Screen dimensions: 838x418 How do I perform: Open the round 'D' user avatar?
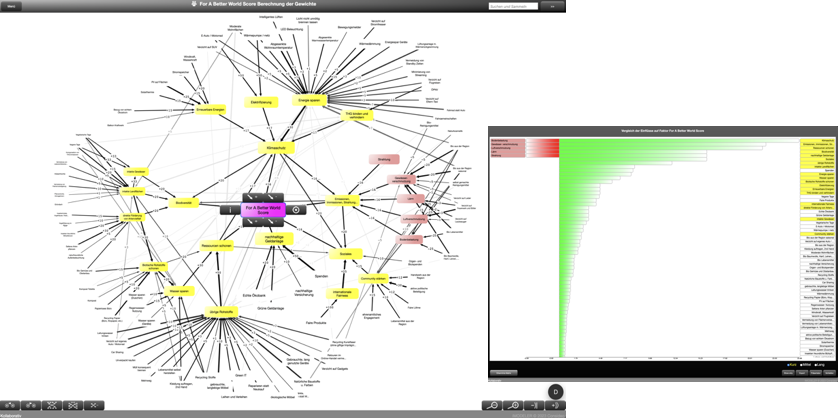click(x=555, y=392)
